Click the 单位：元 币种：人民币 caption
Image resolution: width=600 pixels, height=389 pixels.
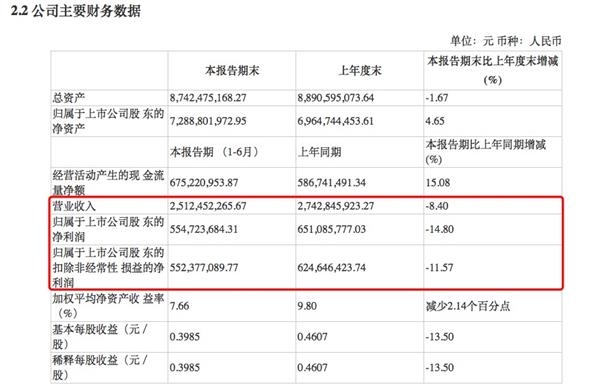click(x=505, y=41)
